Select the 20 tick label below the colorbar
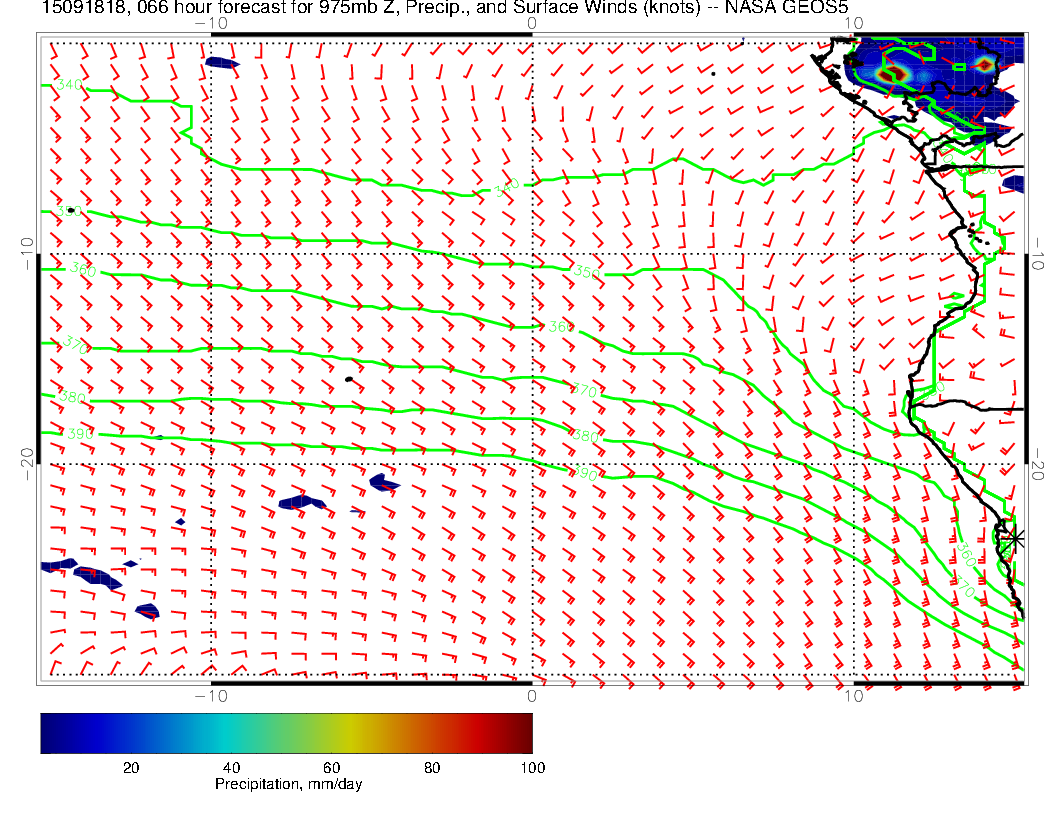The image size is (1056, 816). coord(130,767)
